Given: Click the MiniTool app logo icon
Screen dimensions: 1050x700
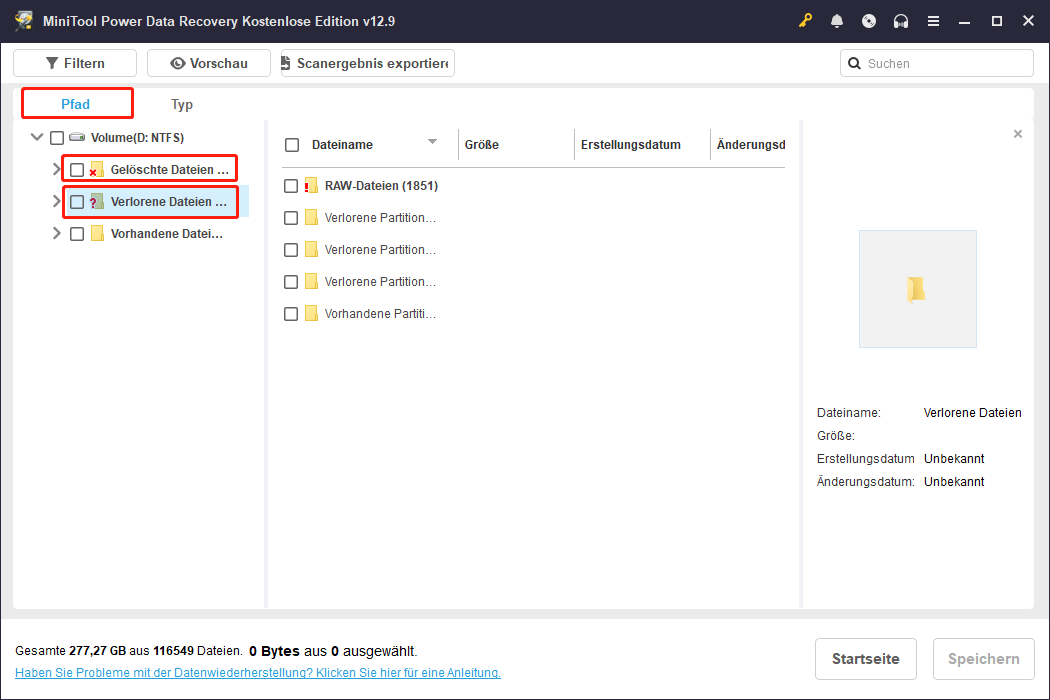Looking at the screenshot, I should (24, 21).
